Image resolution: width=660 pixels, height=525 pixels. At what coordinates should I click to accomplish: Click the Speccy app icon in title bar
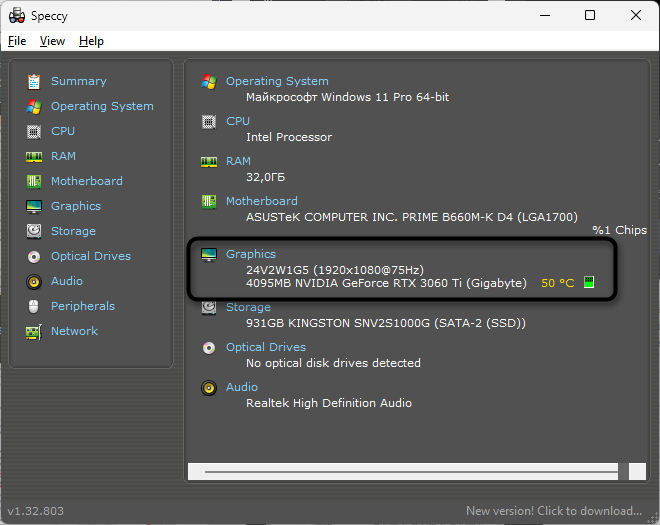pos(17,16)
